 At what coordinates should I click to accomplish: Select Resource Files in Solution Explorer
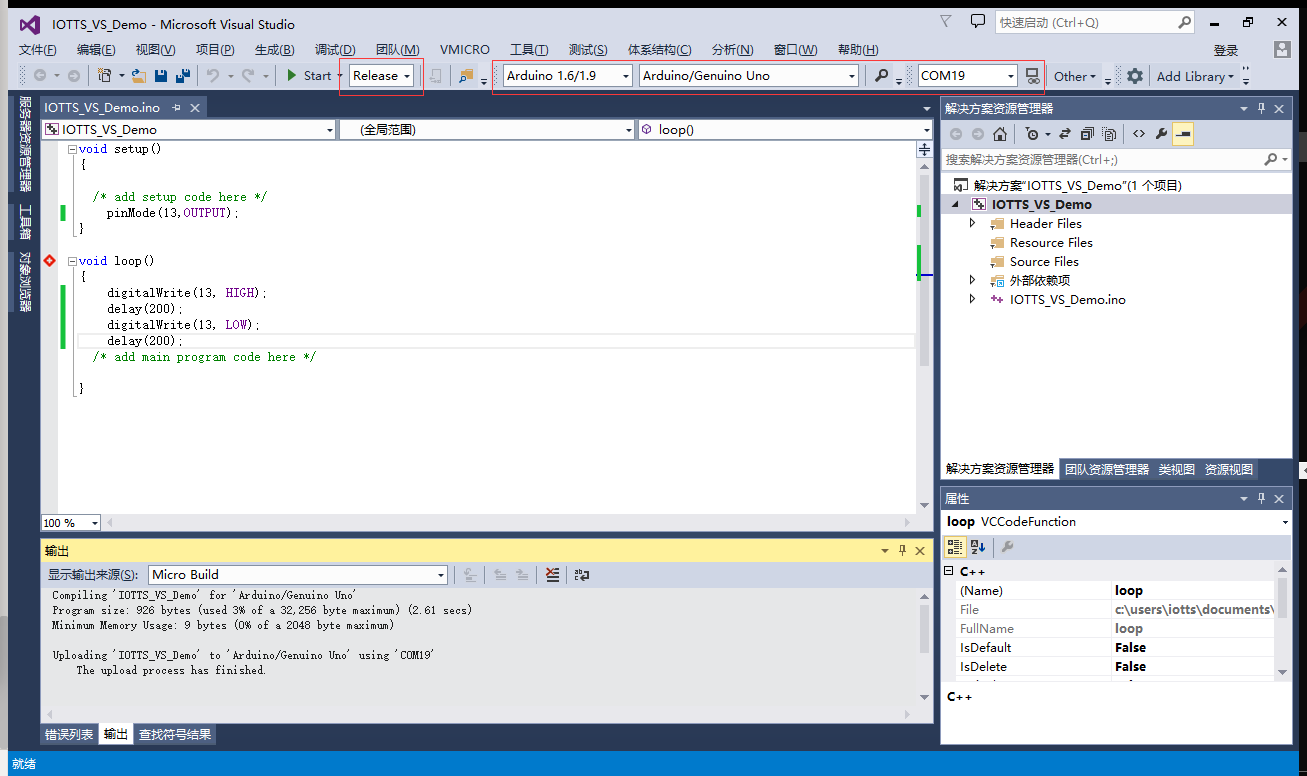coord(1051,242)
